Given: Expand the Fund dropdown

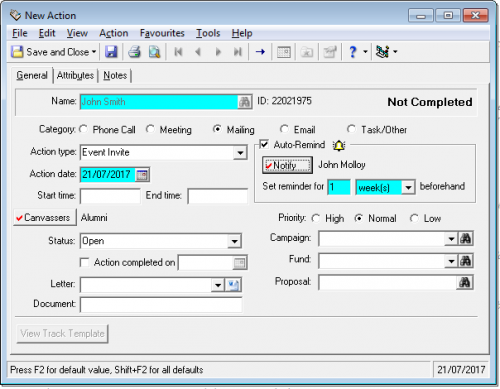Looking at the screenshot, I should click(x=451, y=261).
